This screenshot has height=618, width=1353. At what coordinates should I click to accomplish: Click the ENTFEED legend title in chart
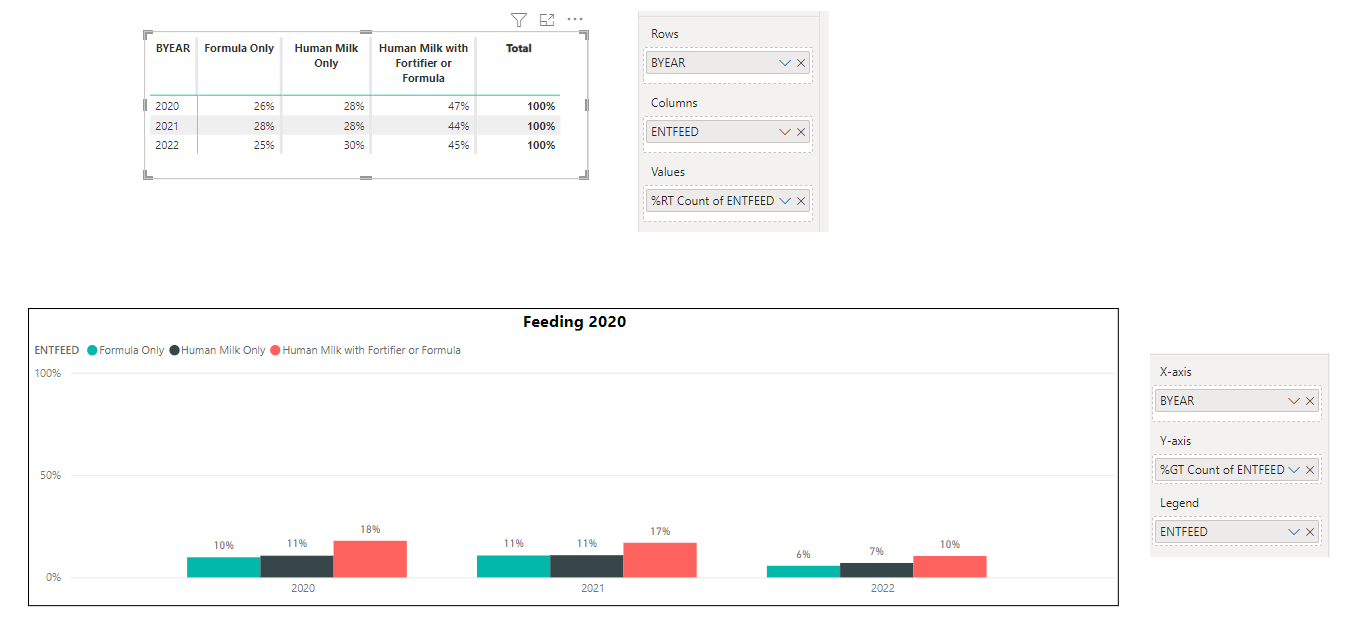pyautogui.click(x=57, y=351)
